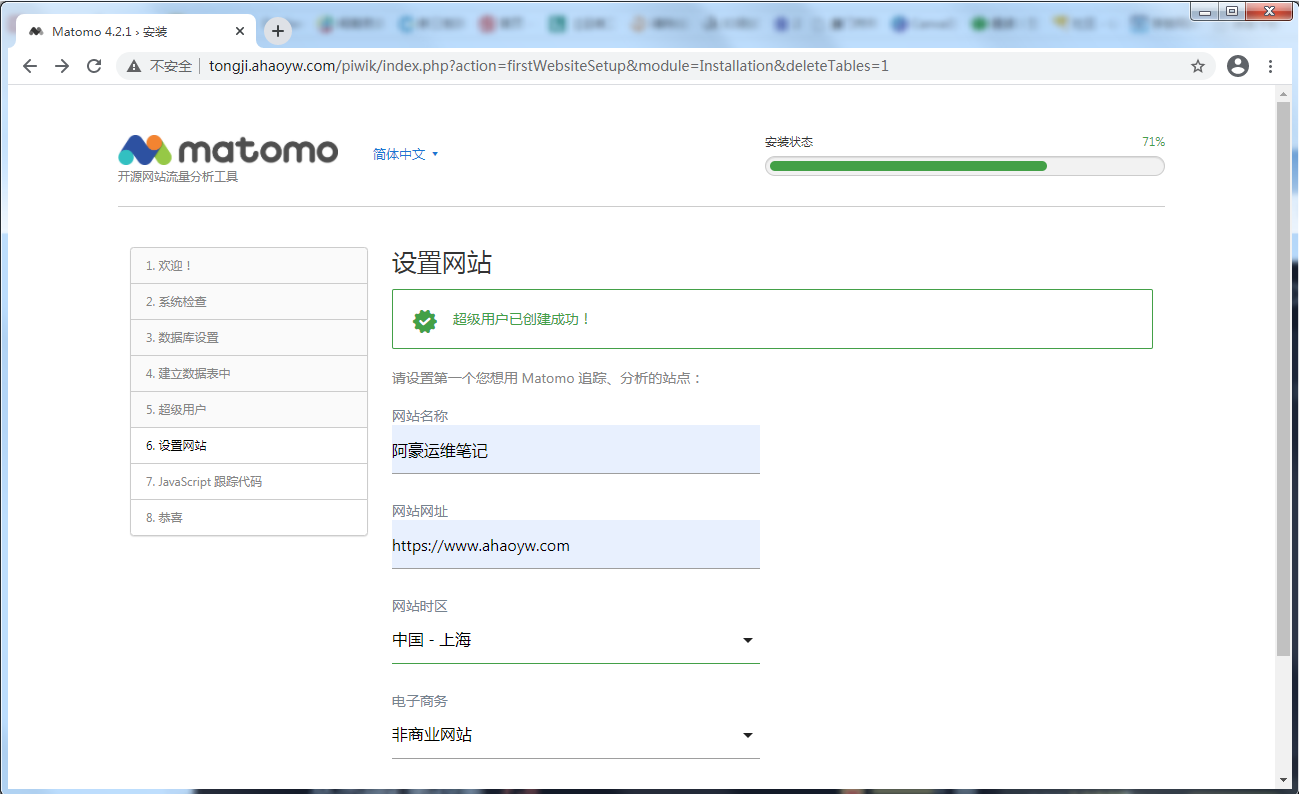
Task: Click the 安装状态 label
Action: [789, 142]
